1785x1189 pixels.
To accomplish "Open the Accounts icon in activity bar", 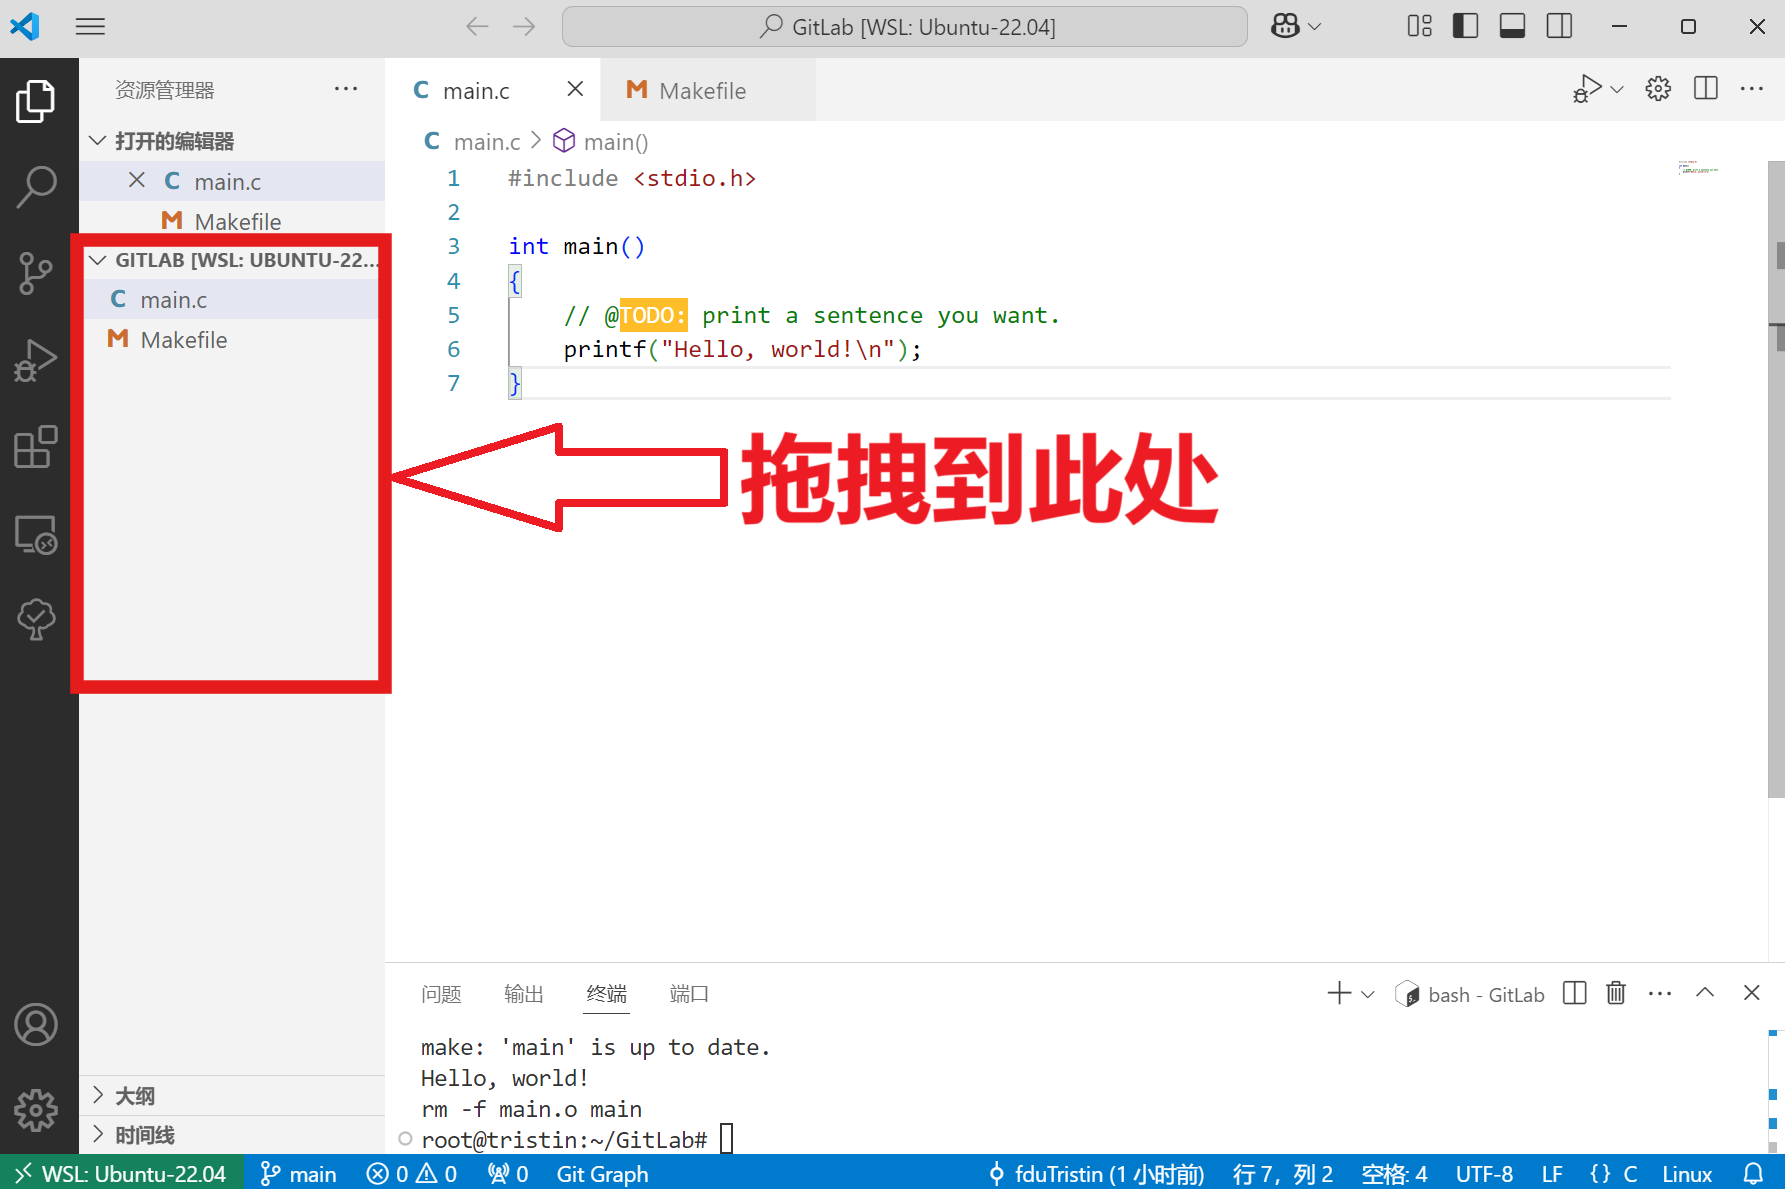I will (x=36, y=1025).
